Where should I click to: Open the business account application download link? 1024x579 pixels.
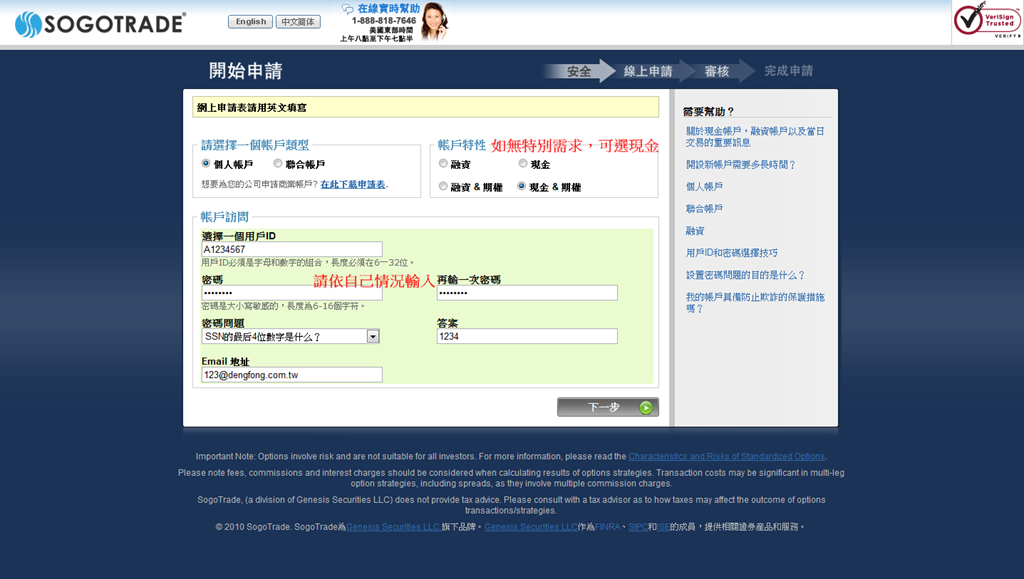tap(353, 185)
